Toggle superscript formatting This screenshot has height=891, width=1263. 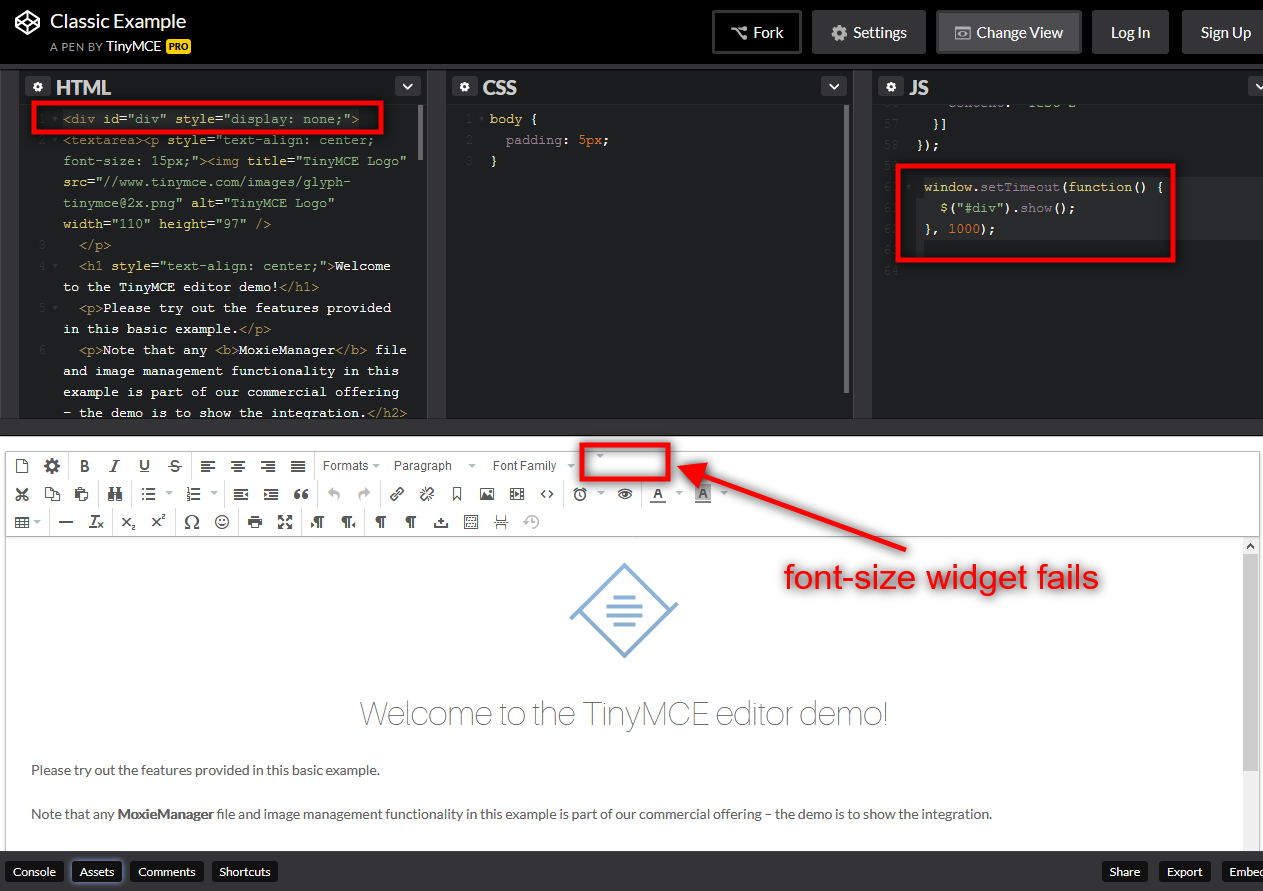pyautogui.click(x=158, y=522)
